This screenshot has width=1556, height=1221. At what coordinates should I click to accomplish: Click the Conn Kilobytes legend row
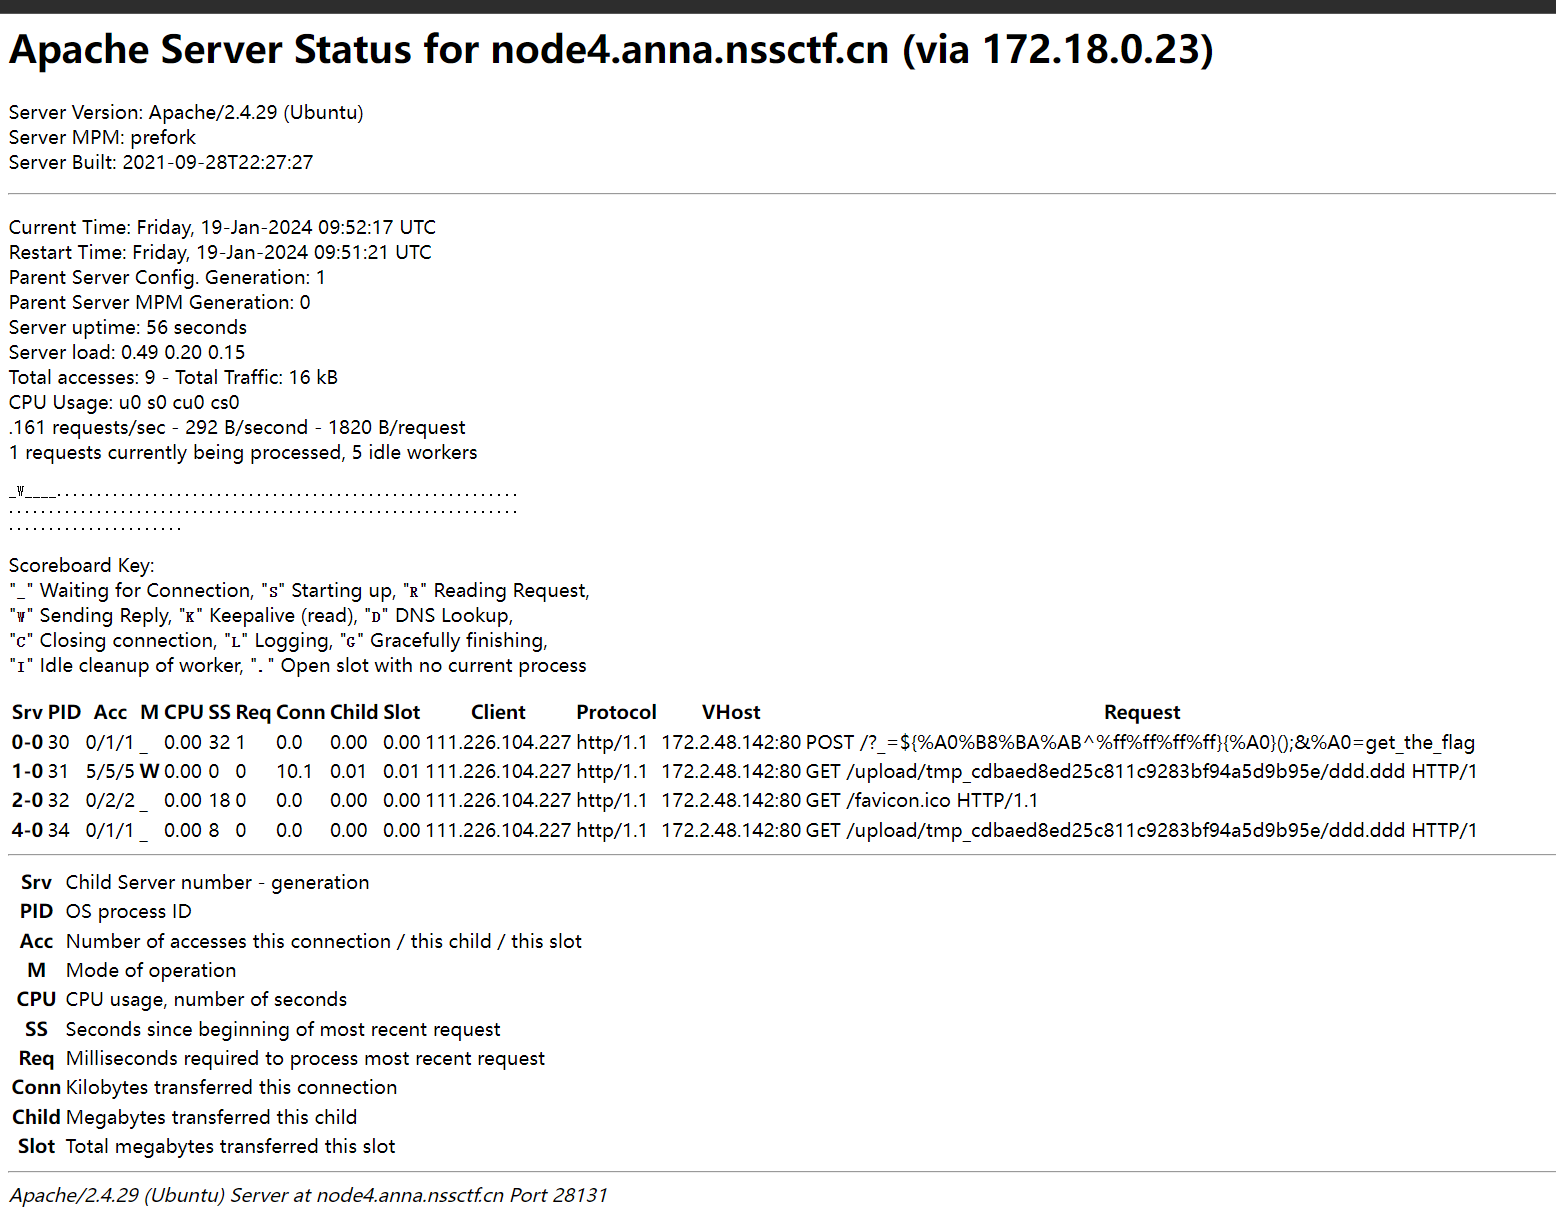coord(205,1087)
